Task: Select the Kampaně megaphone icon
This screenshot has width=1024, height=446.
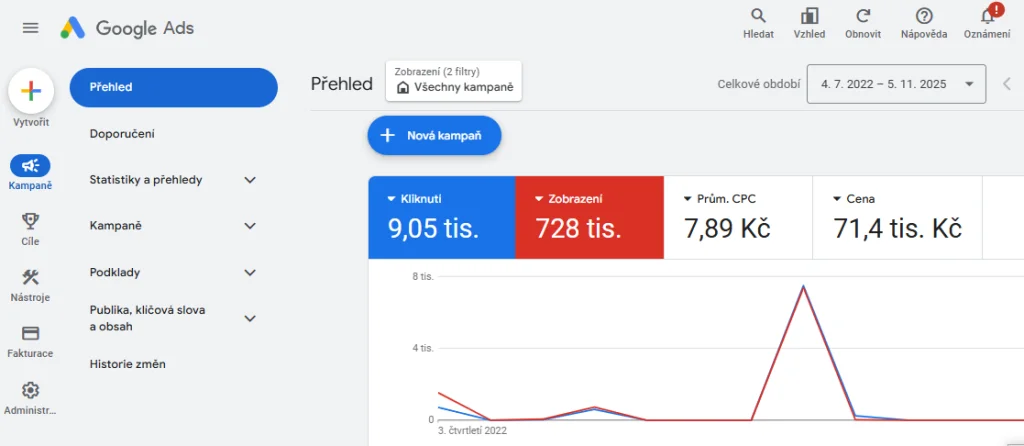Action: click(x=30, y=166)
